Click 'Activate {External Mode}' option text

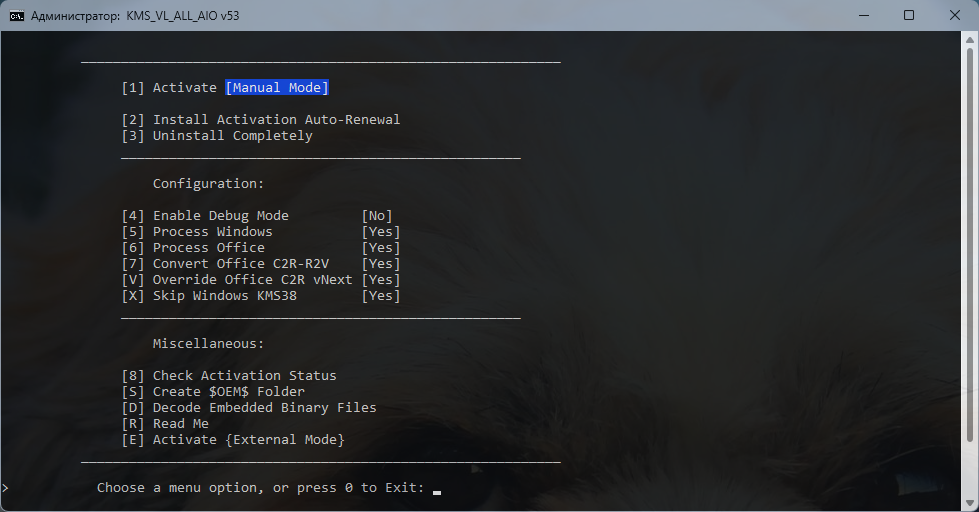pyautogui.click(x=248, y=440)
